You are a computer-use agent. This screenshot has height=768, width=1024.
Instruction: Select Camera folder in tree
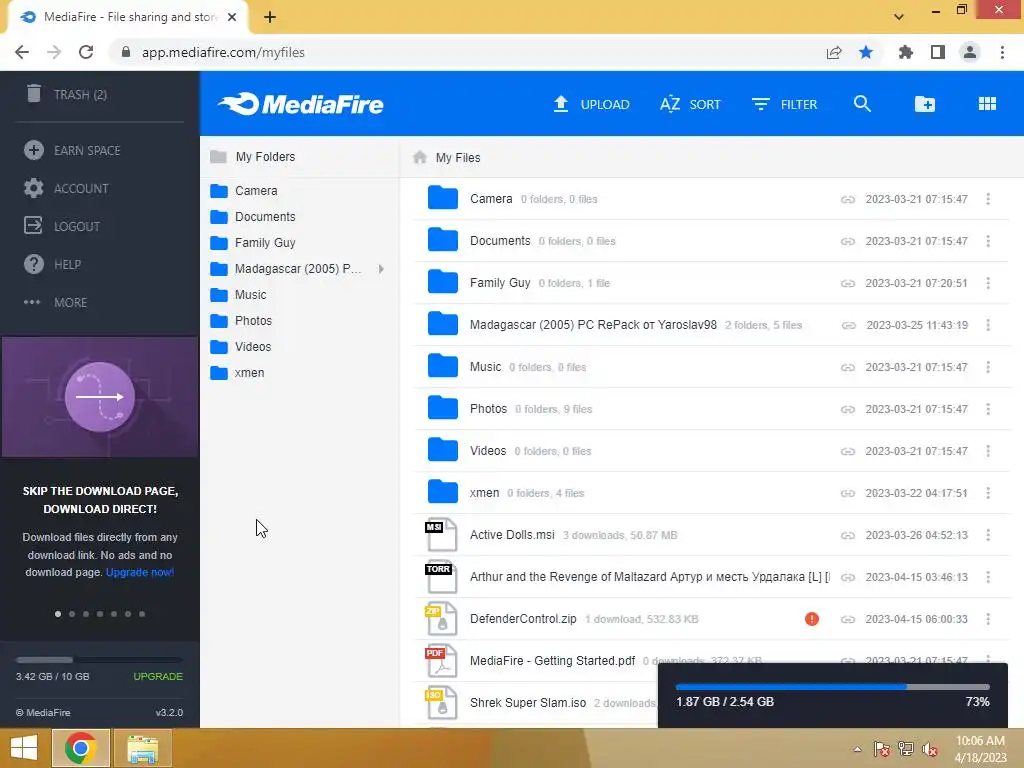[x=244, y=191]
